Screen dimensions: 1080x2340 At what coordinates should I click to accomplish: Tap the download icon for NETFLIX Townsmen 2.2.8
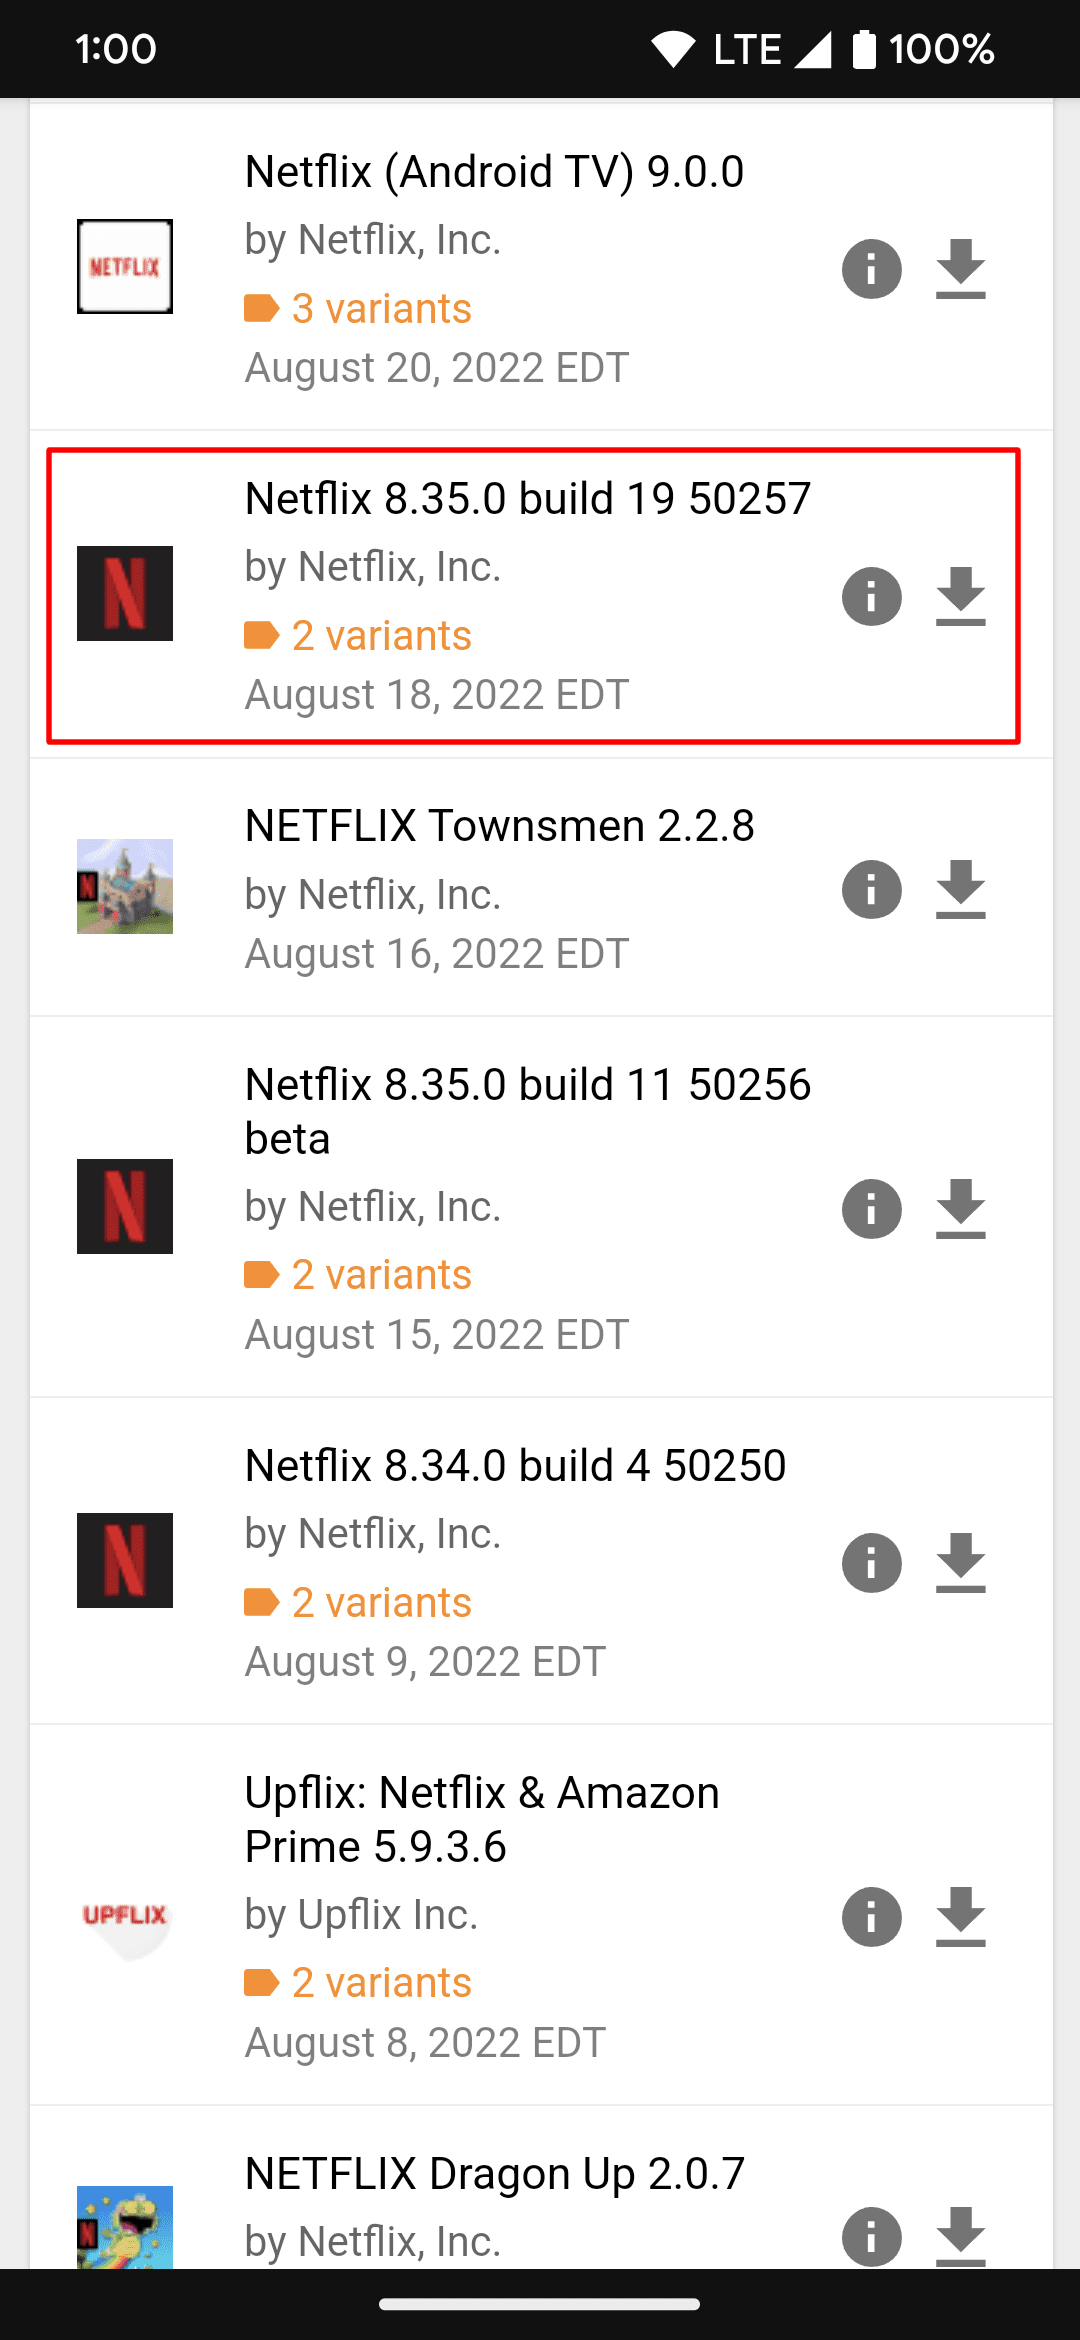pos(960,889)
